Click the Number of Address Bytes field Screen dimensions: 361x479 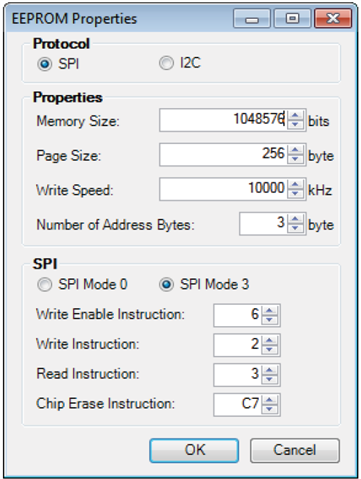[x=263, y=224]
